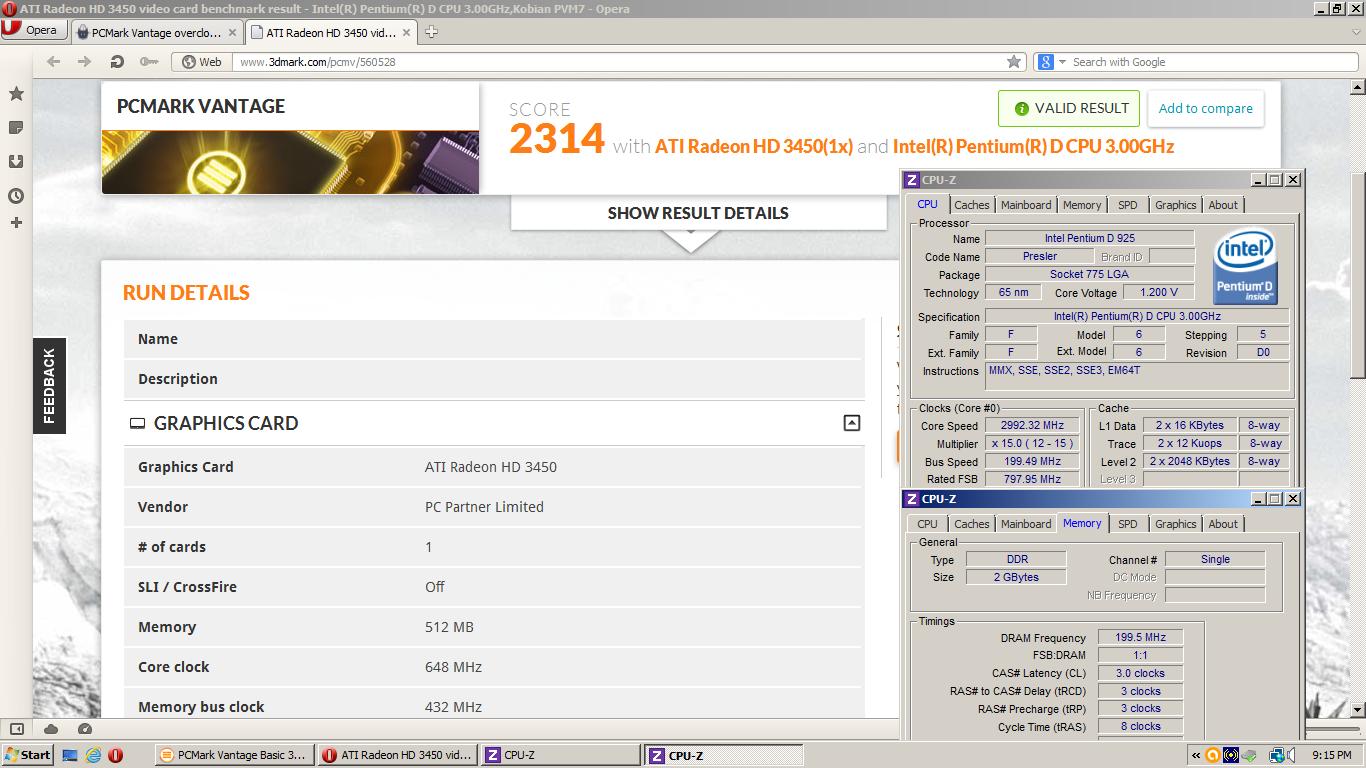Viewport: 1366px width, 768px height.
Task: Switch to PCMark Vantage Basic taskbar button
Action: click(235, 755)
